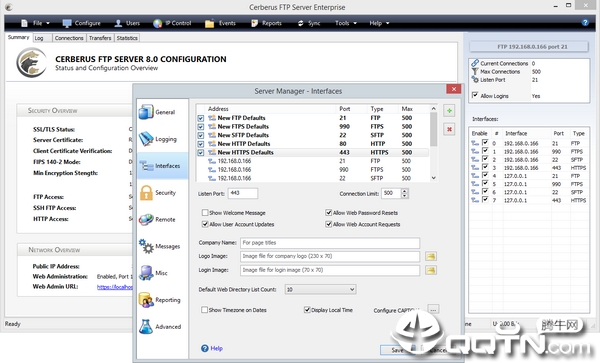
Task: Enable Show Welcome Message checkbox
Action: coord(205,213)
